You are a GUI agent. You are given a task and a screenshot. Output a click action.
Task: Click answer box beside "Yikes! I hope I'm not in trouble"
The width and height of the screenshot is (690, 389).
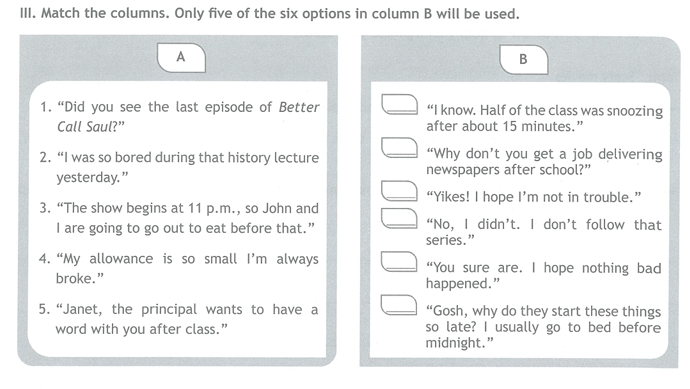point(400,191)
